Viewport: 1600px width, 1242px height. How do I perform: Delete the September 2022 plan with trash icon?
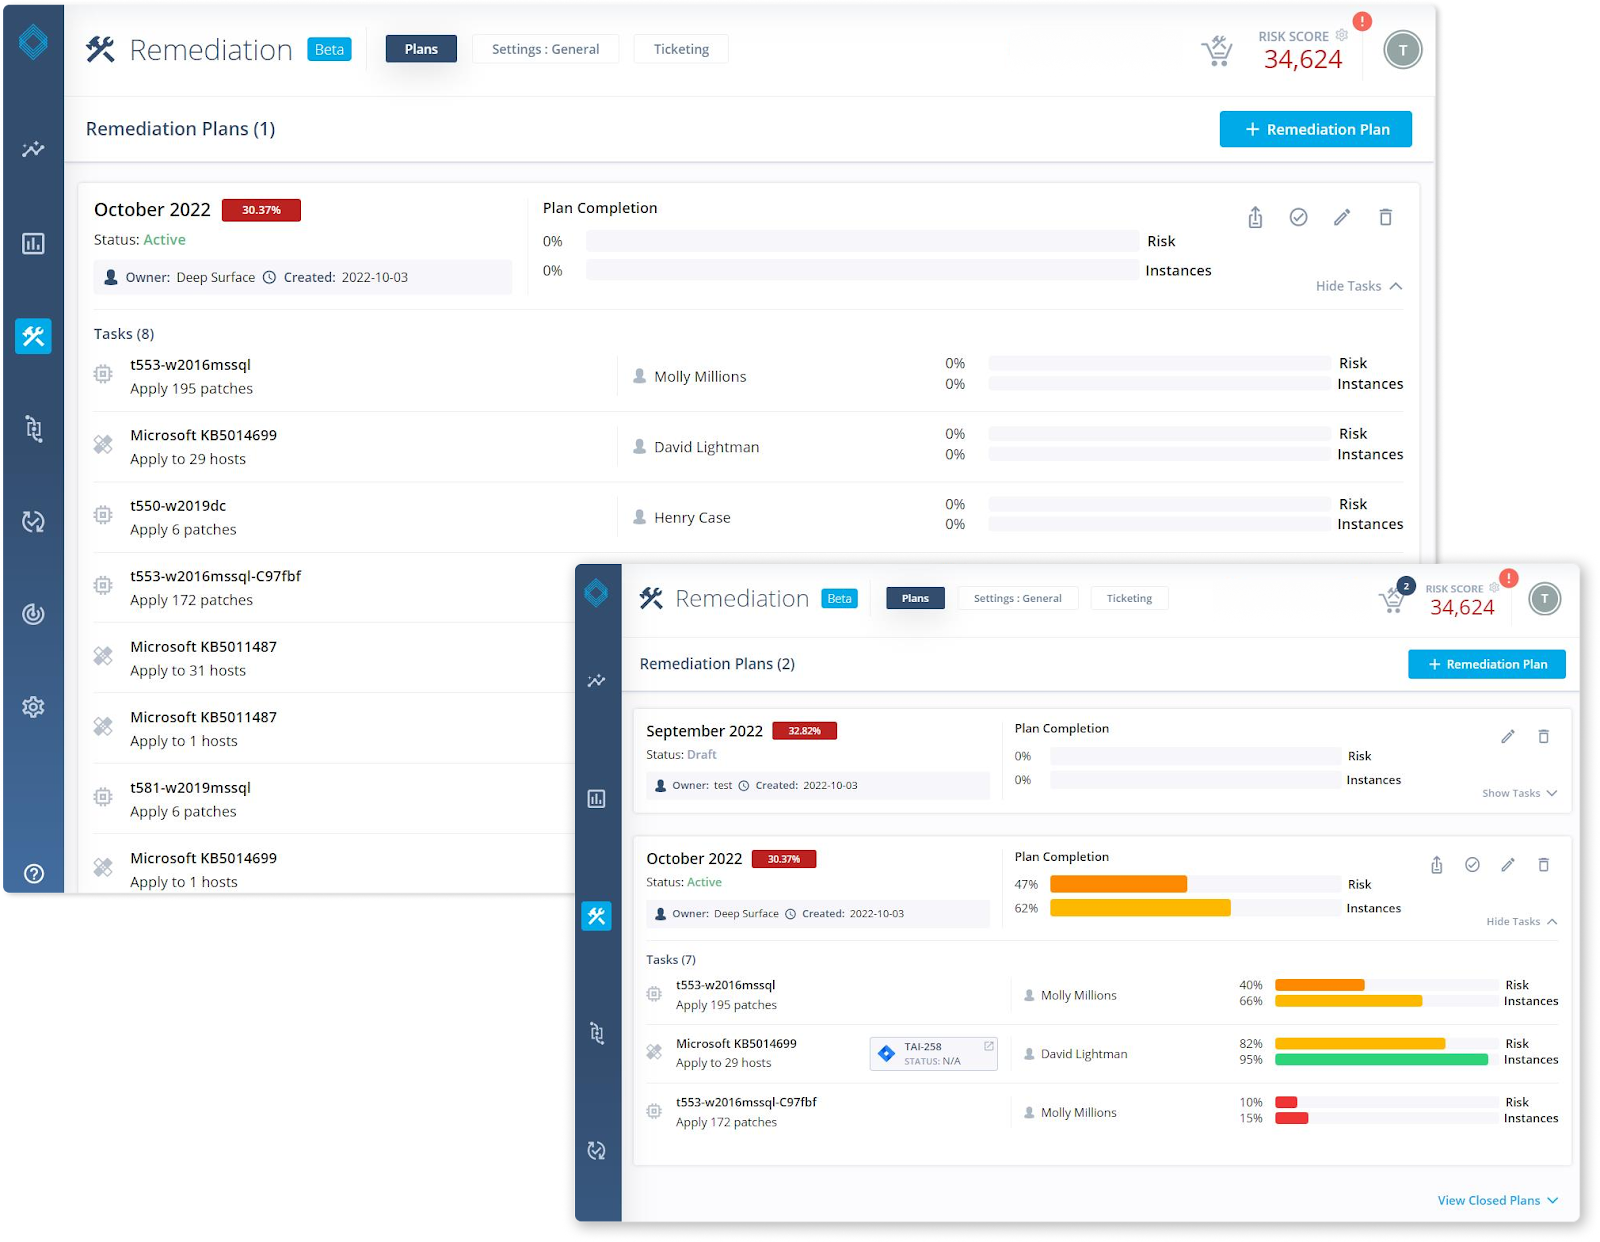click(x=1543, y=736)
